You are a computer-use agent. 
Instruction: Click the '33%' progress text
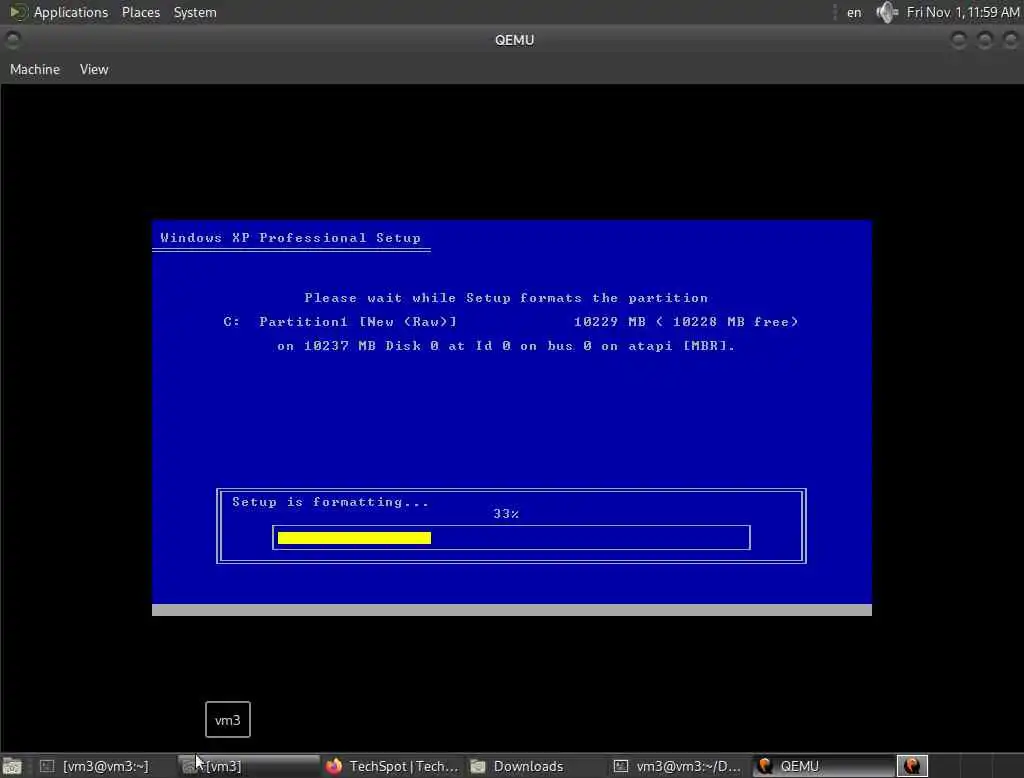point(506,514)
